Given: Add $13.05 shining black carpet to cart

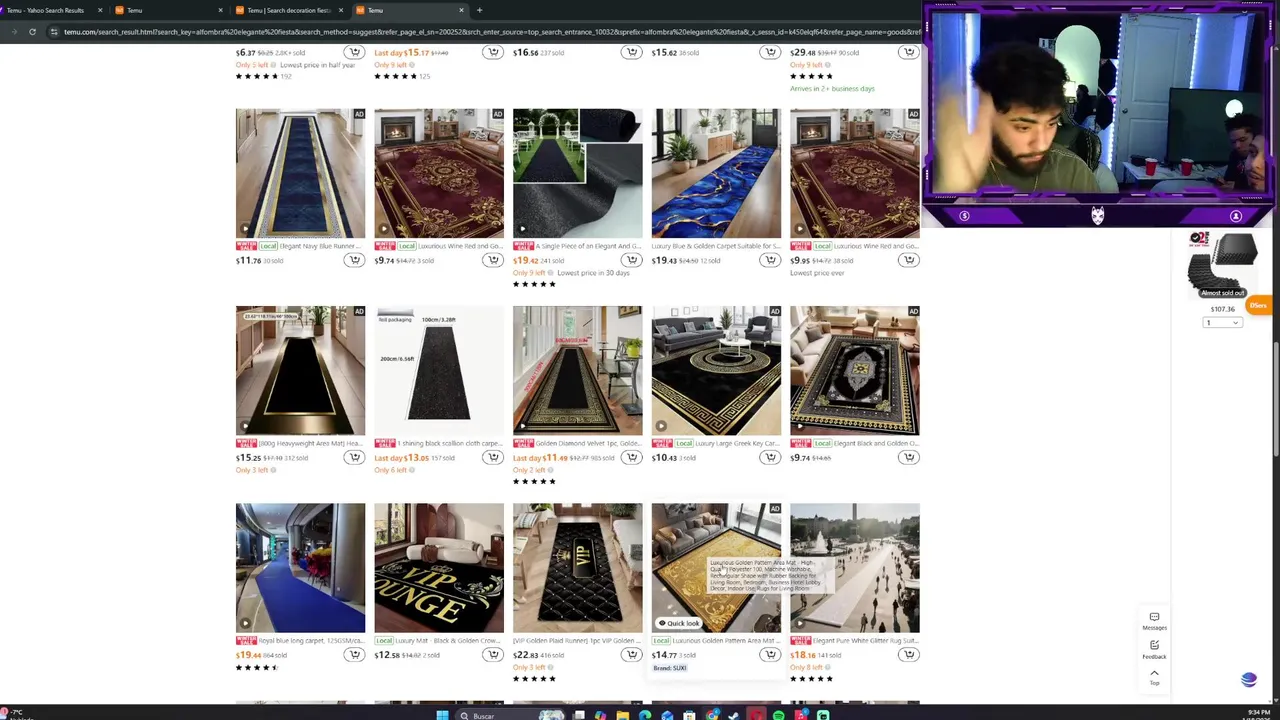Looking at the screenshot, I should (493, 457).
